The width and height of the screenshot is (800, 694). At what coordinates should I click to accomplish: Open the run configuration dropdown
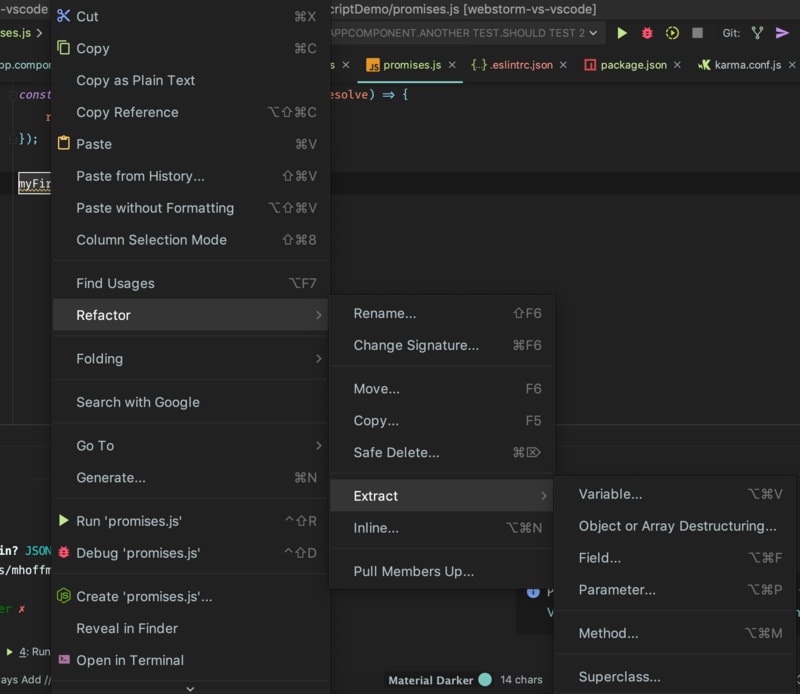tap(593, 33)
